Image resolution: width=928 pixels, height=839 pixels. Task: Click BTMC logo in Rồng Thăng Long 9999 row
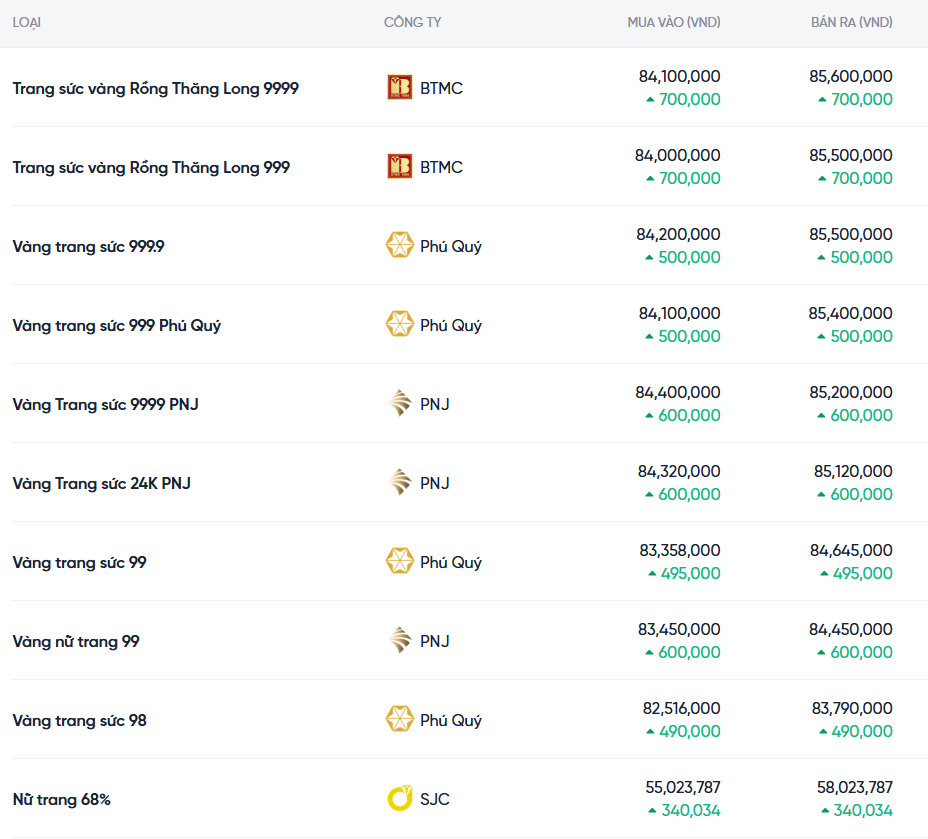(399, 88)
